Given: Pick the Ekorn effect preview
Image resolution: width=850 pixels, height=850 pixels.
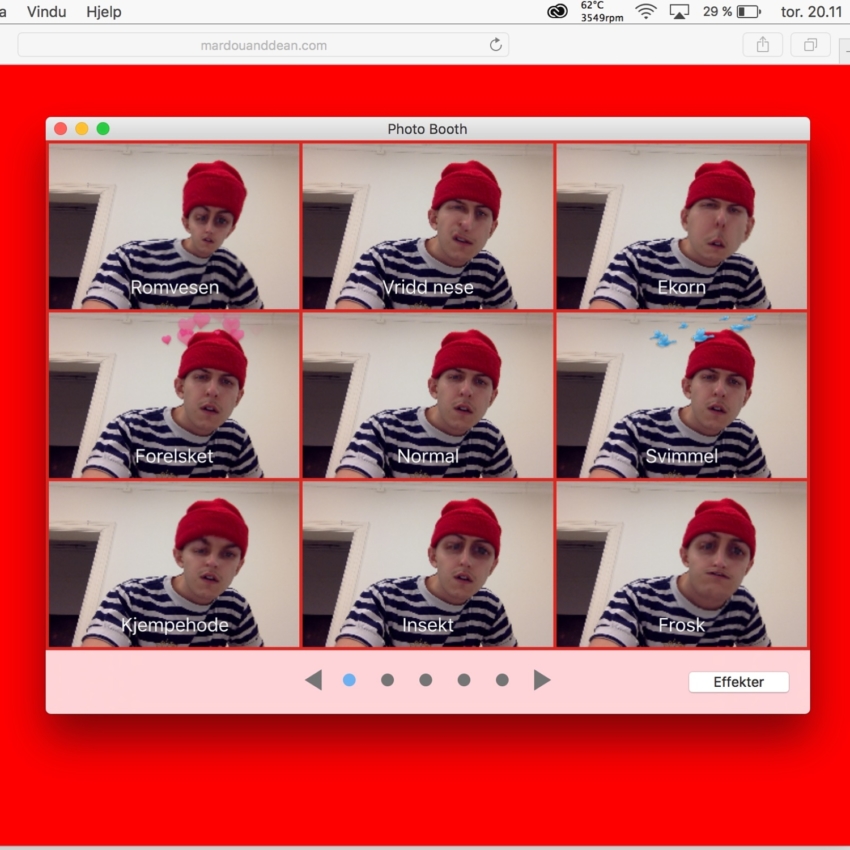Looking at the screenshot, I should (681, 226).
